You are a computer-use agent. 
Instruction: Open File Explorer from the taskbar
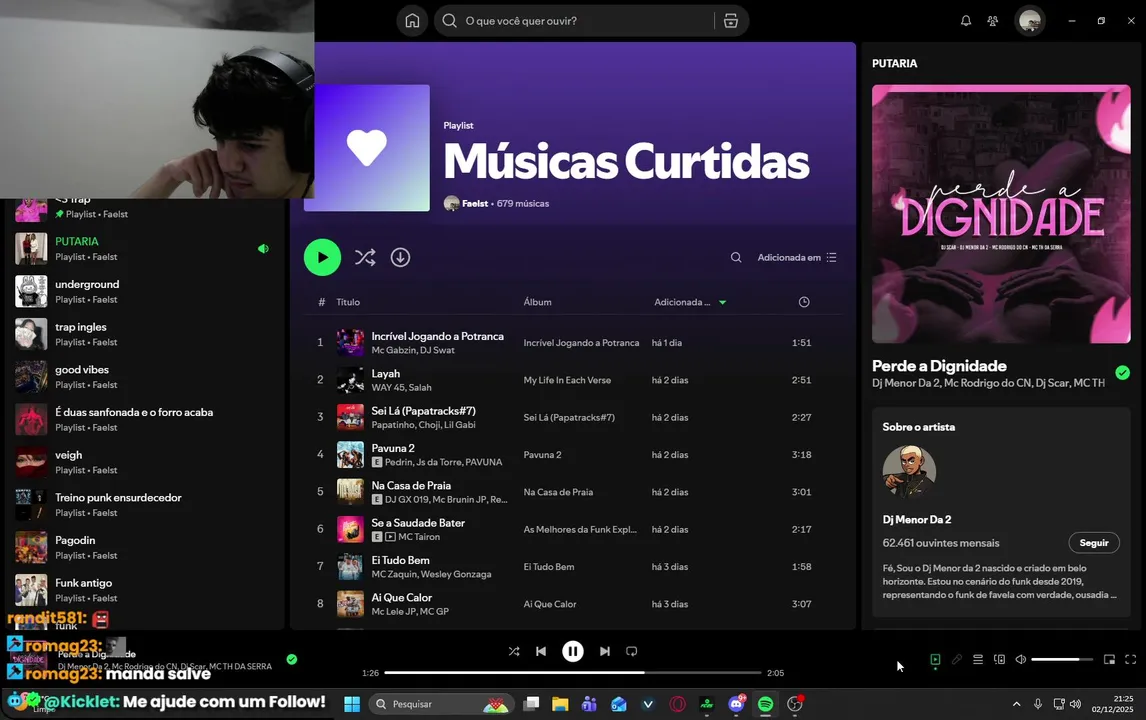[x=560, y=704]
